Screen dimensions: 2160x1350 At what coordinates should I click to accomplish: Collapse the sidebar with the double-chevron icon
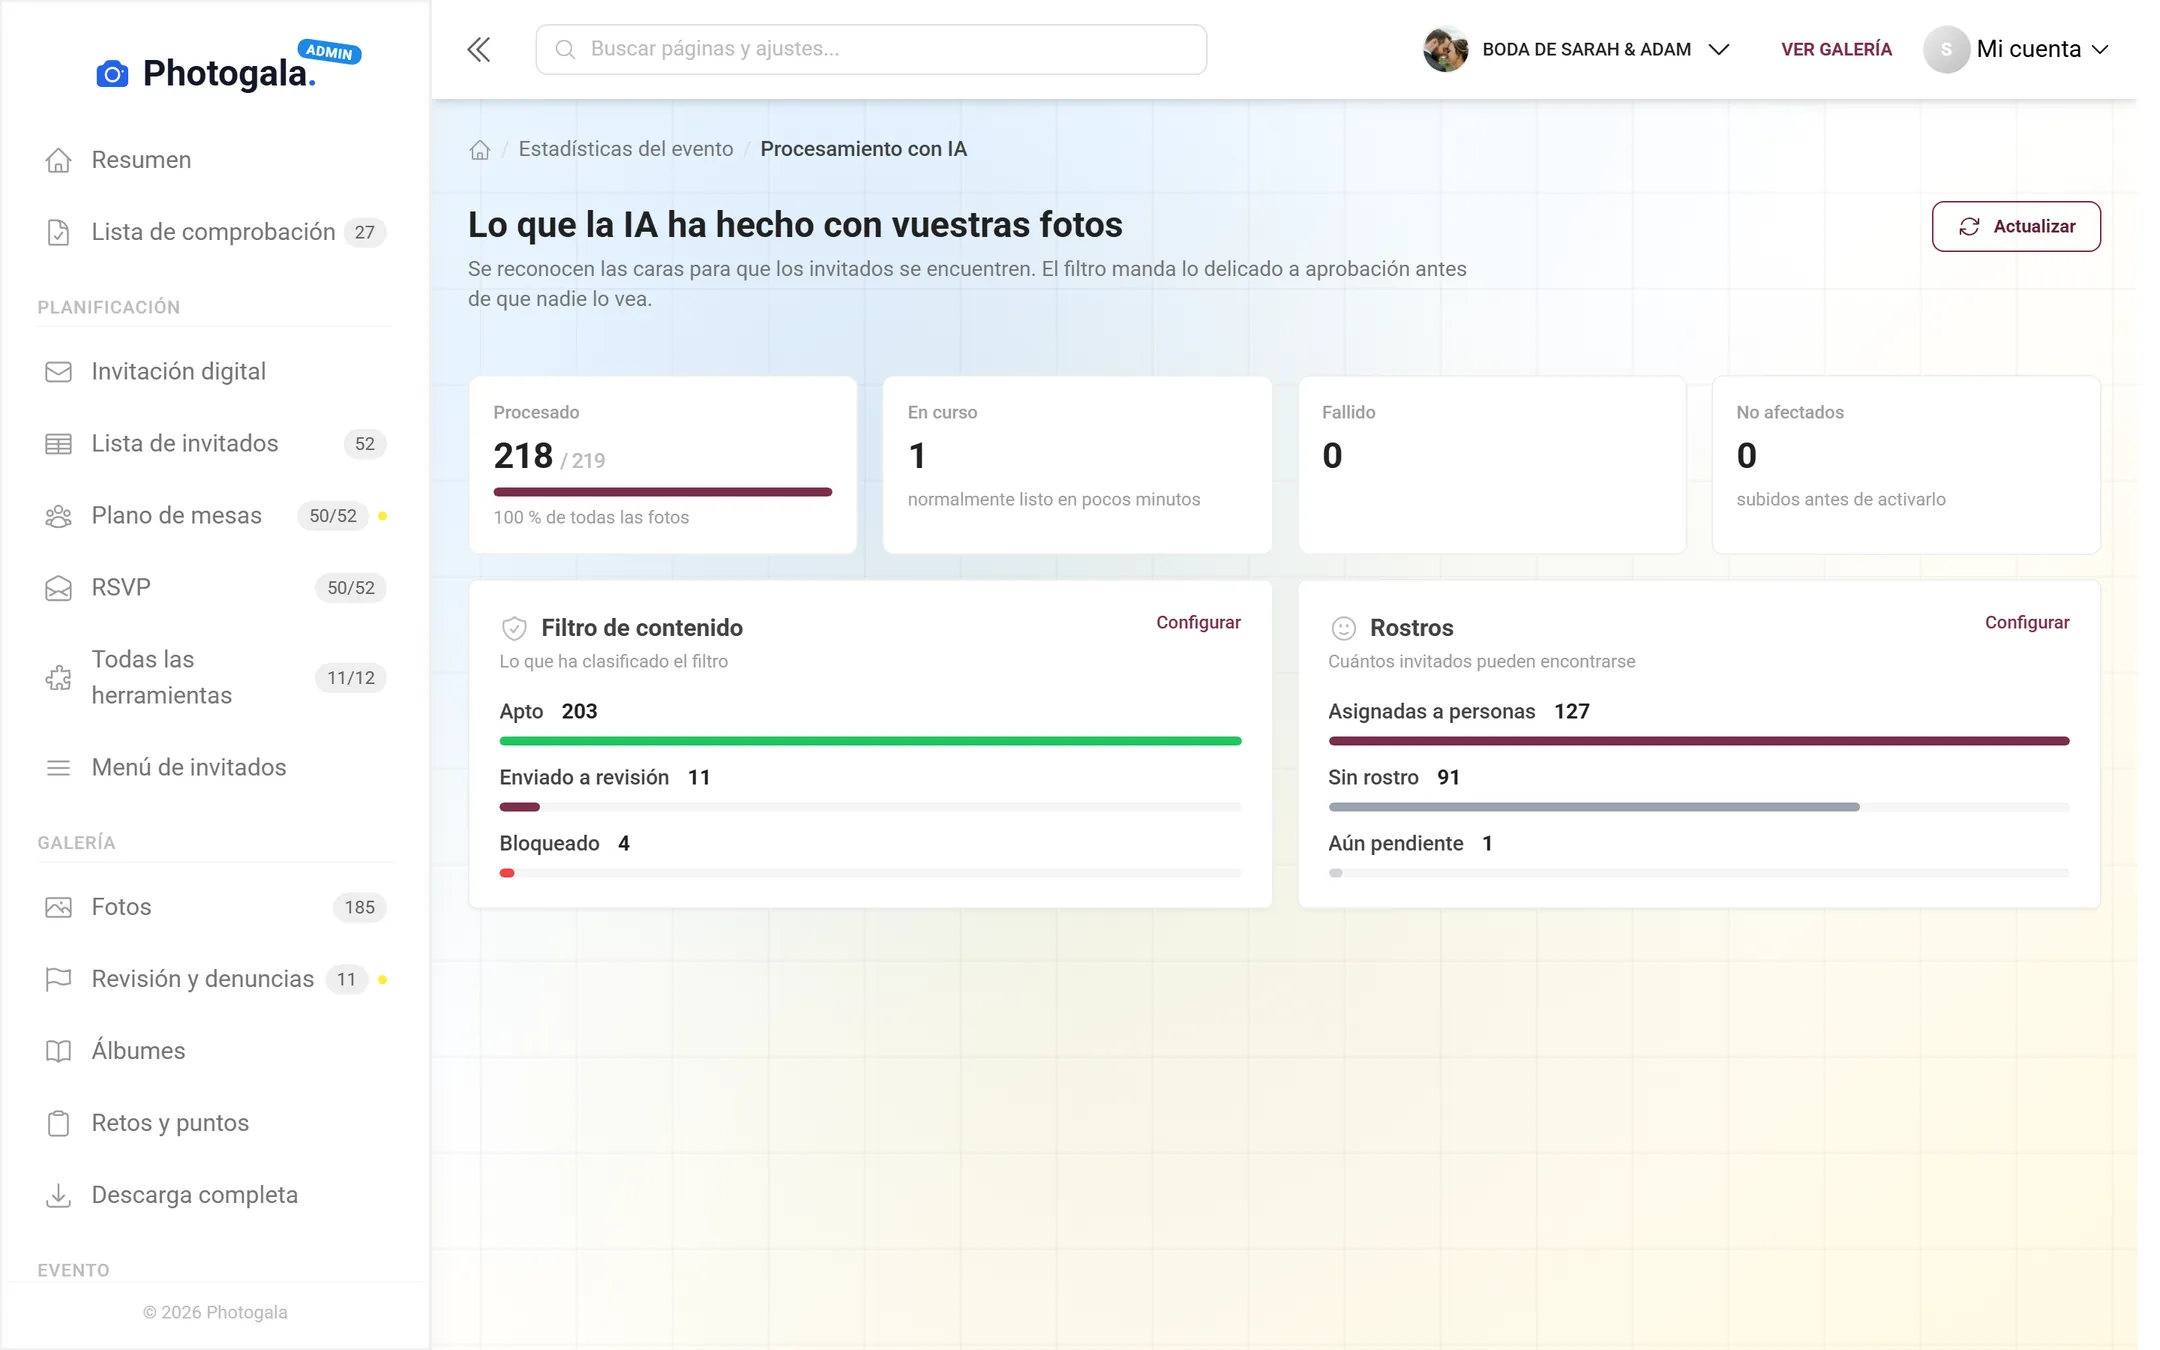click(479, 49)
